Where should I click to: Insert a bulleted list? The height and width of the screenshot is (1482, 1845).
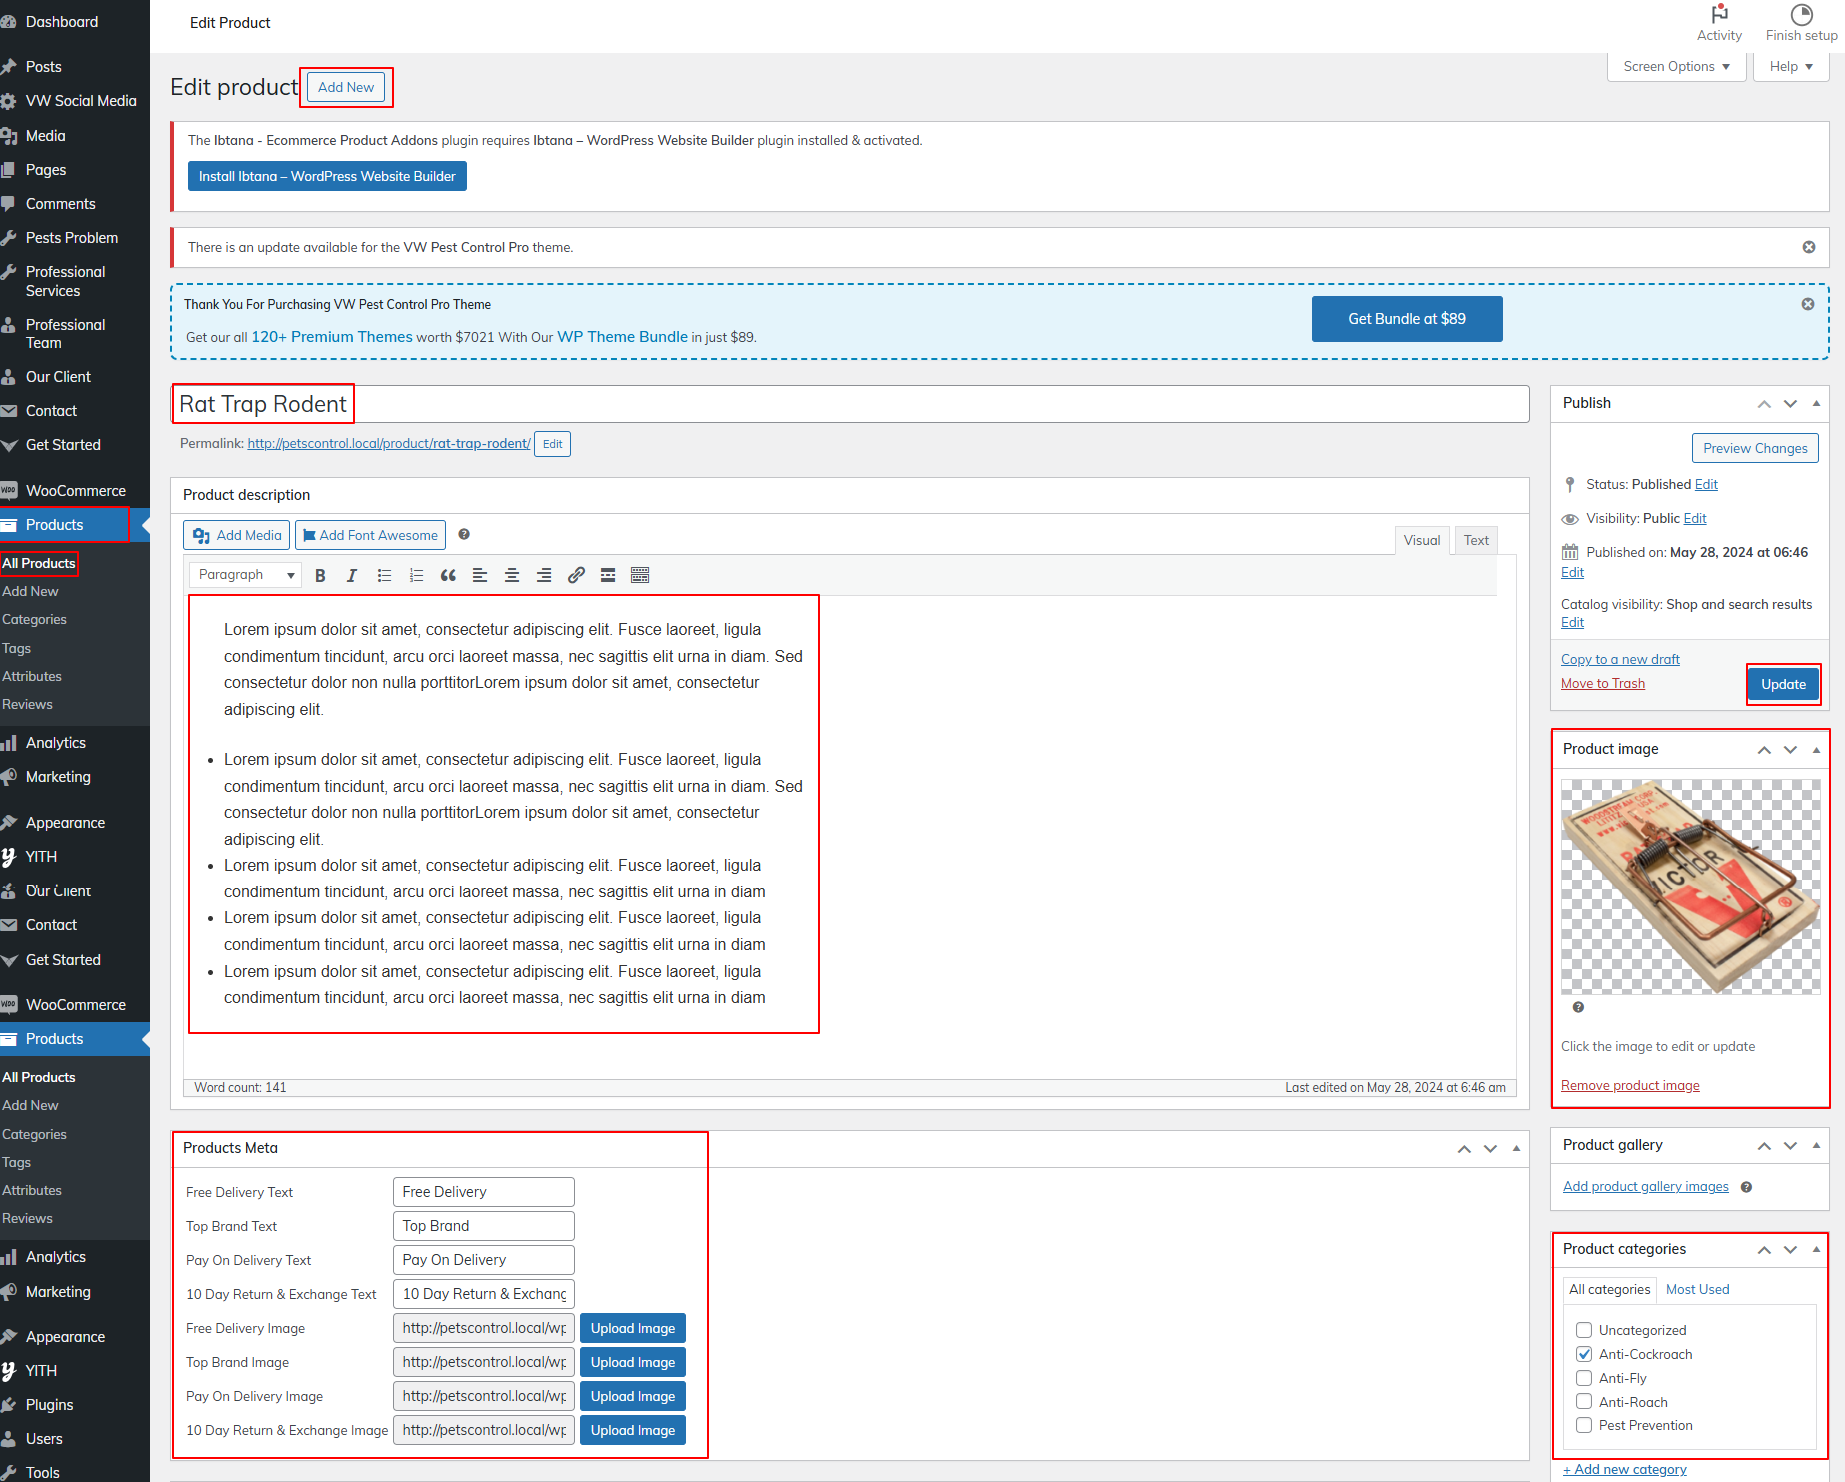point(384,575)
